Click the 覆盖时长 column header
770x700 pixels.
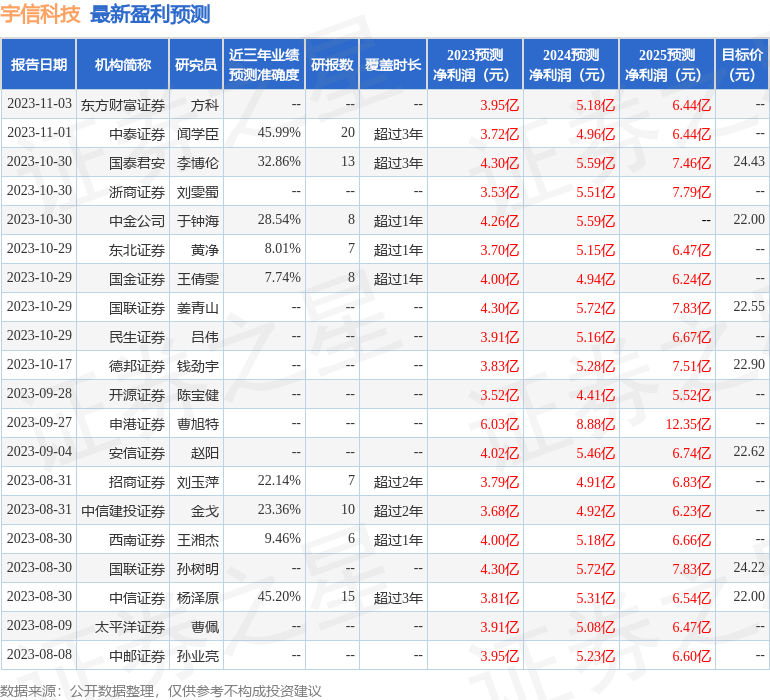[393, 64]
